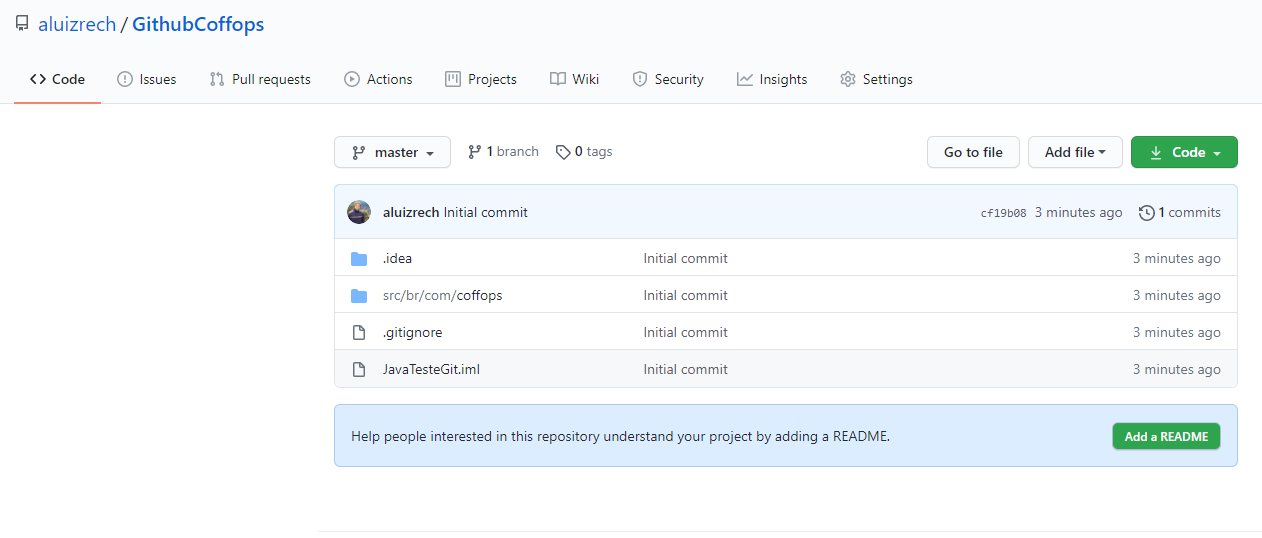Click the Help people interested README prompt text
Screen dimensions: 1262x538
click(x=621, y=436)
